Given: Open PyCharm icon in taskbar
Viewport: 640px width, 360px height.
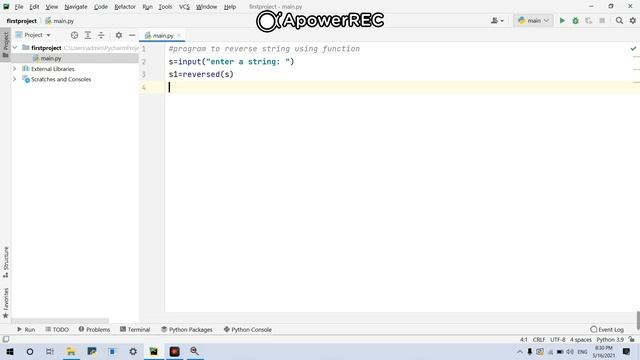Looking at the screenshot, I should 153,351.
